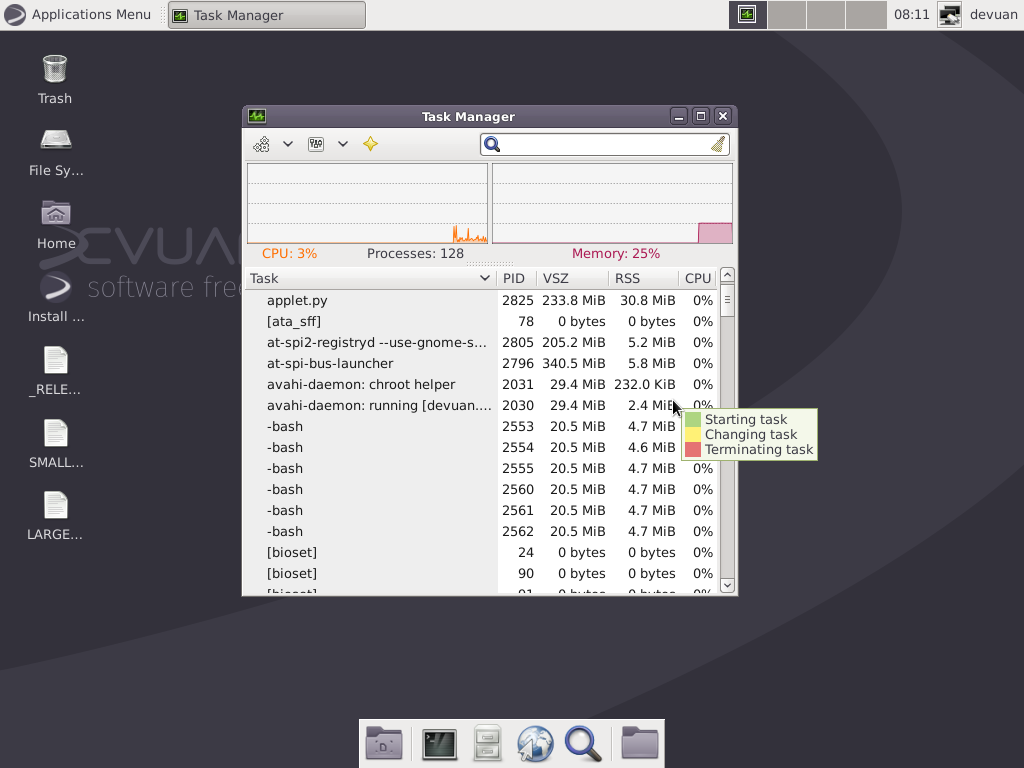Select the Task Manager entry in the taskbar
Image resolution: width=1024 pixels, height=768 pixels.
[x=265, y=14]
